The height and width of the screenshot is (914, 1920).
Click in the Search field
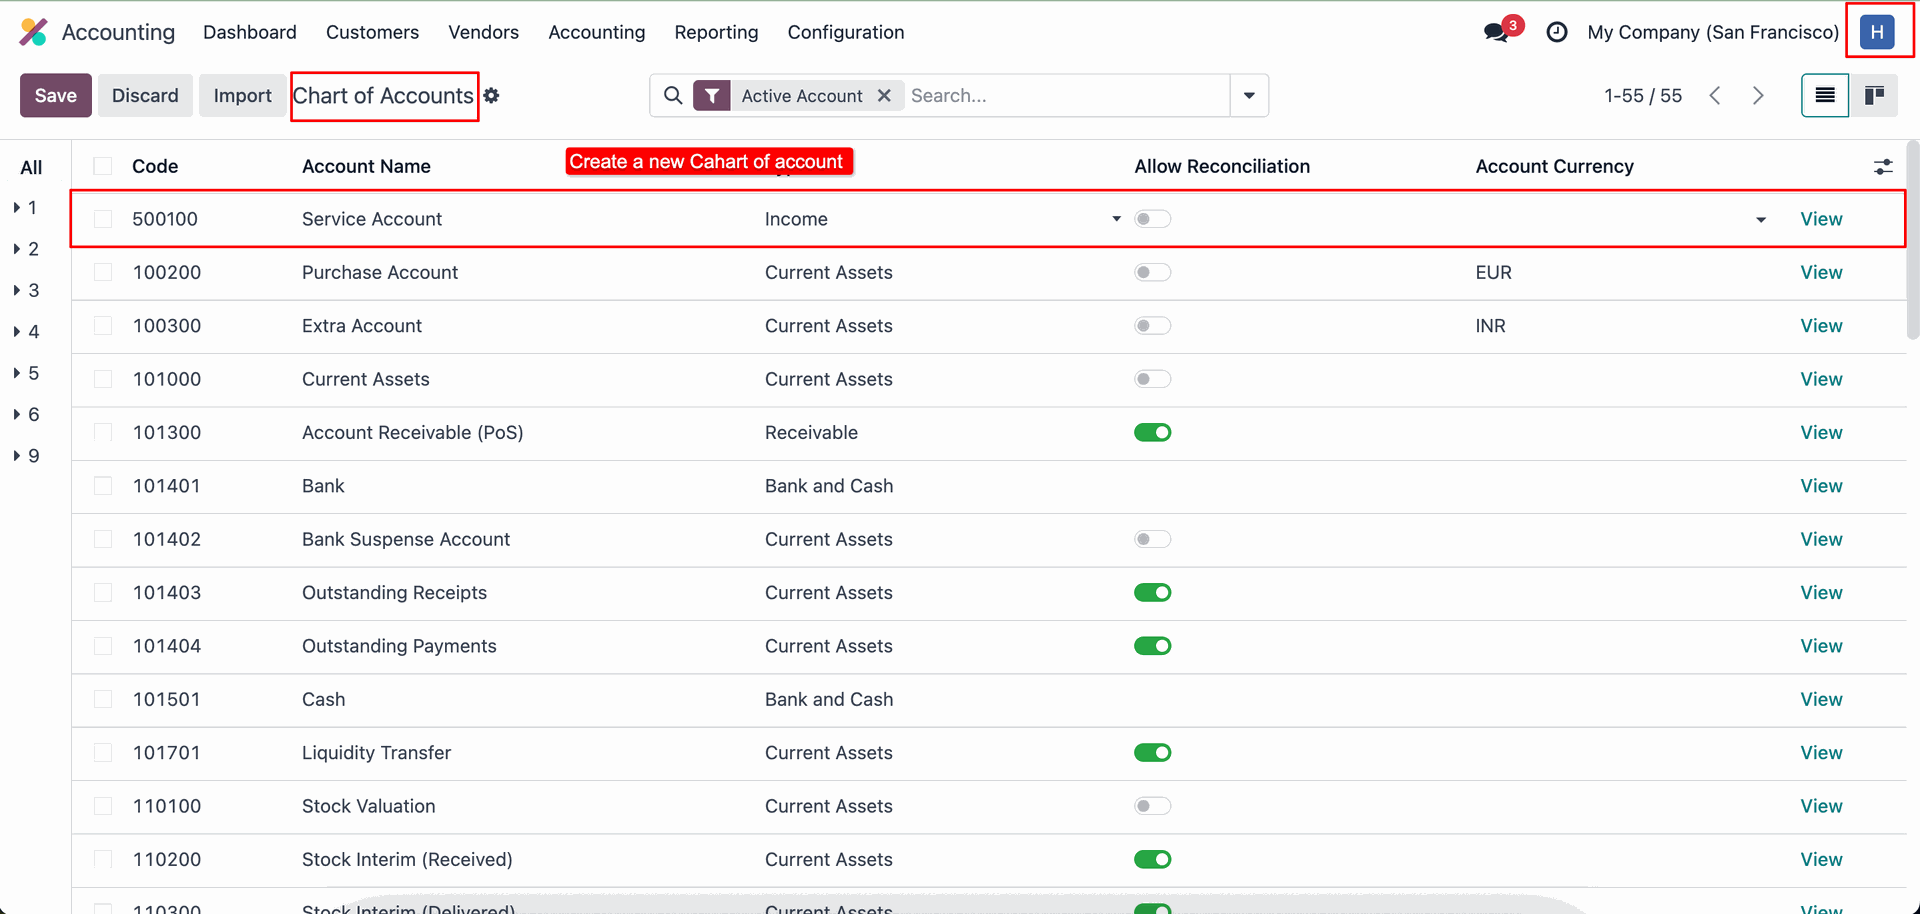pos(1065,96)
